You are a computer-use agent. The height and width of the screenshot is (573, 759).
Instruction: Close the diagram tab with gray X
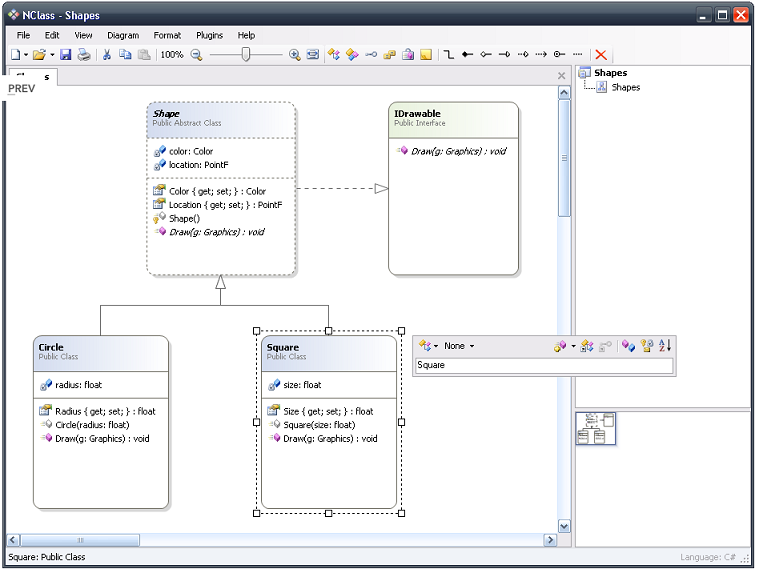click(x=561, y=76)
